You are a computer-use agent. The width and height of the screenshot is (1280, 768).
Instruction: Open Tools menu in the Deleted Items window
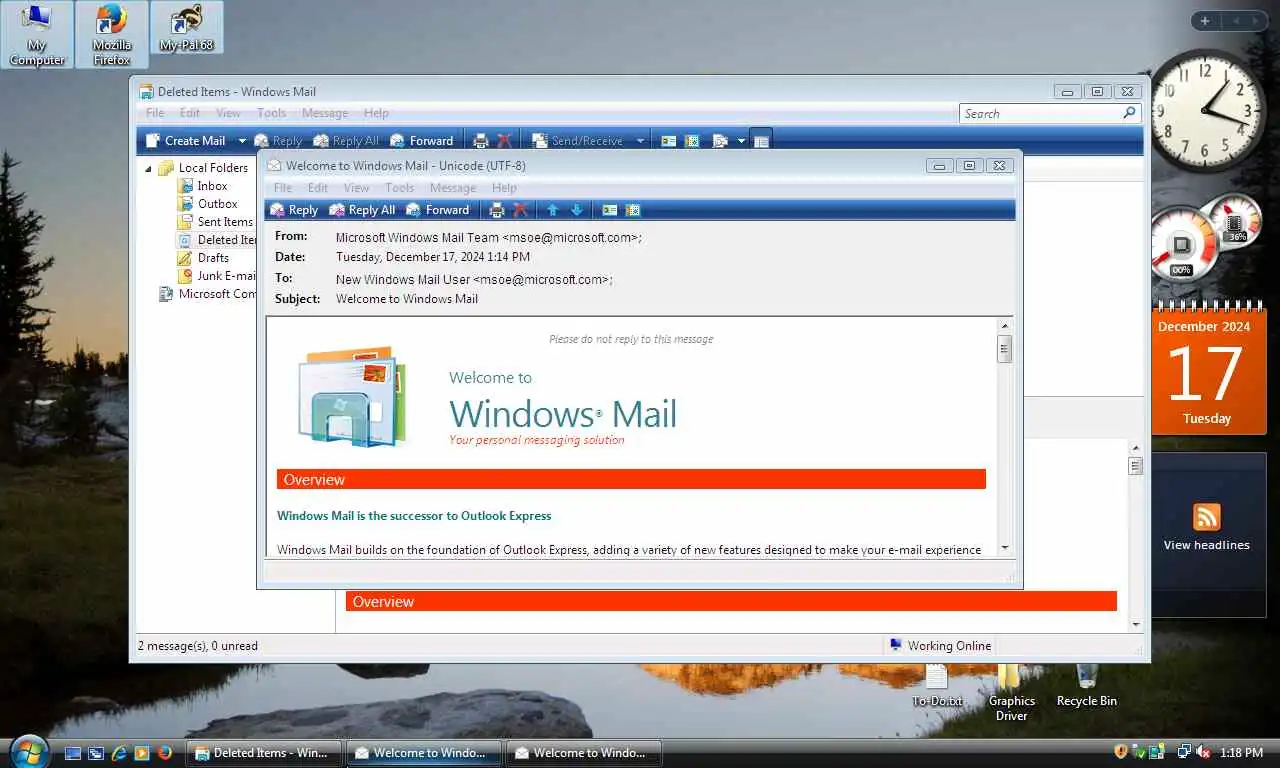pyautogui.click(x=271, y=113)
